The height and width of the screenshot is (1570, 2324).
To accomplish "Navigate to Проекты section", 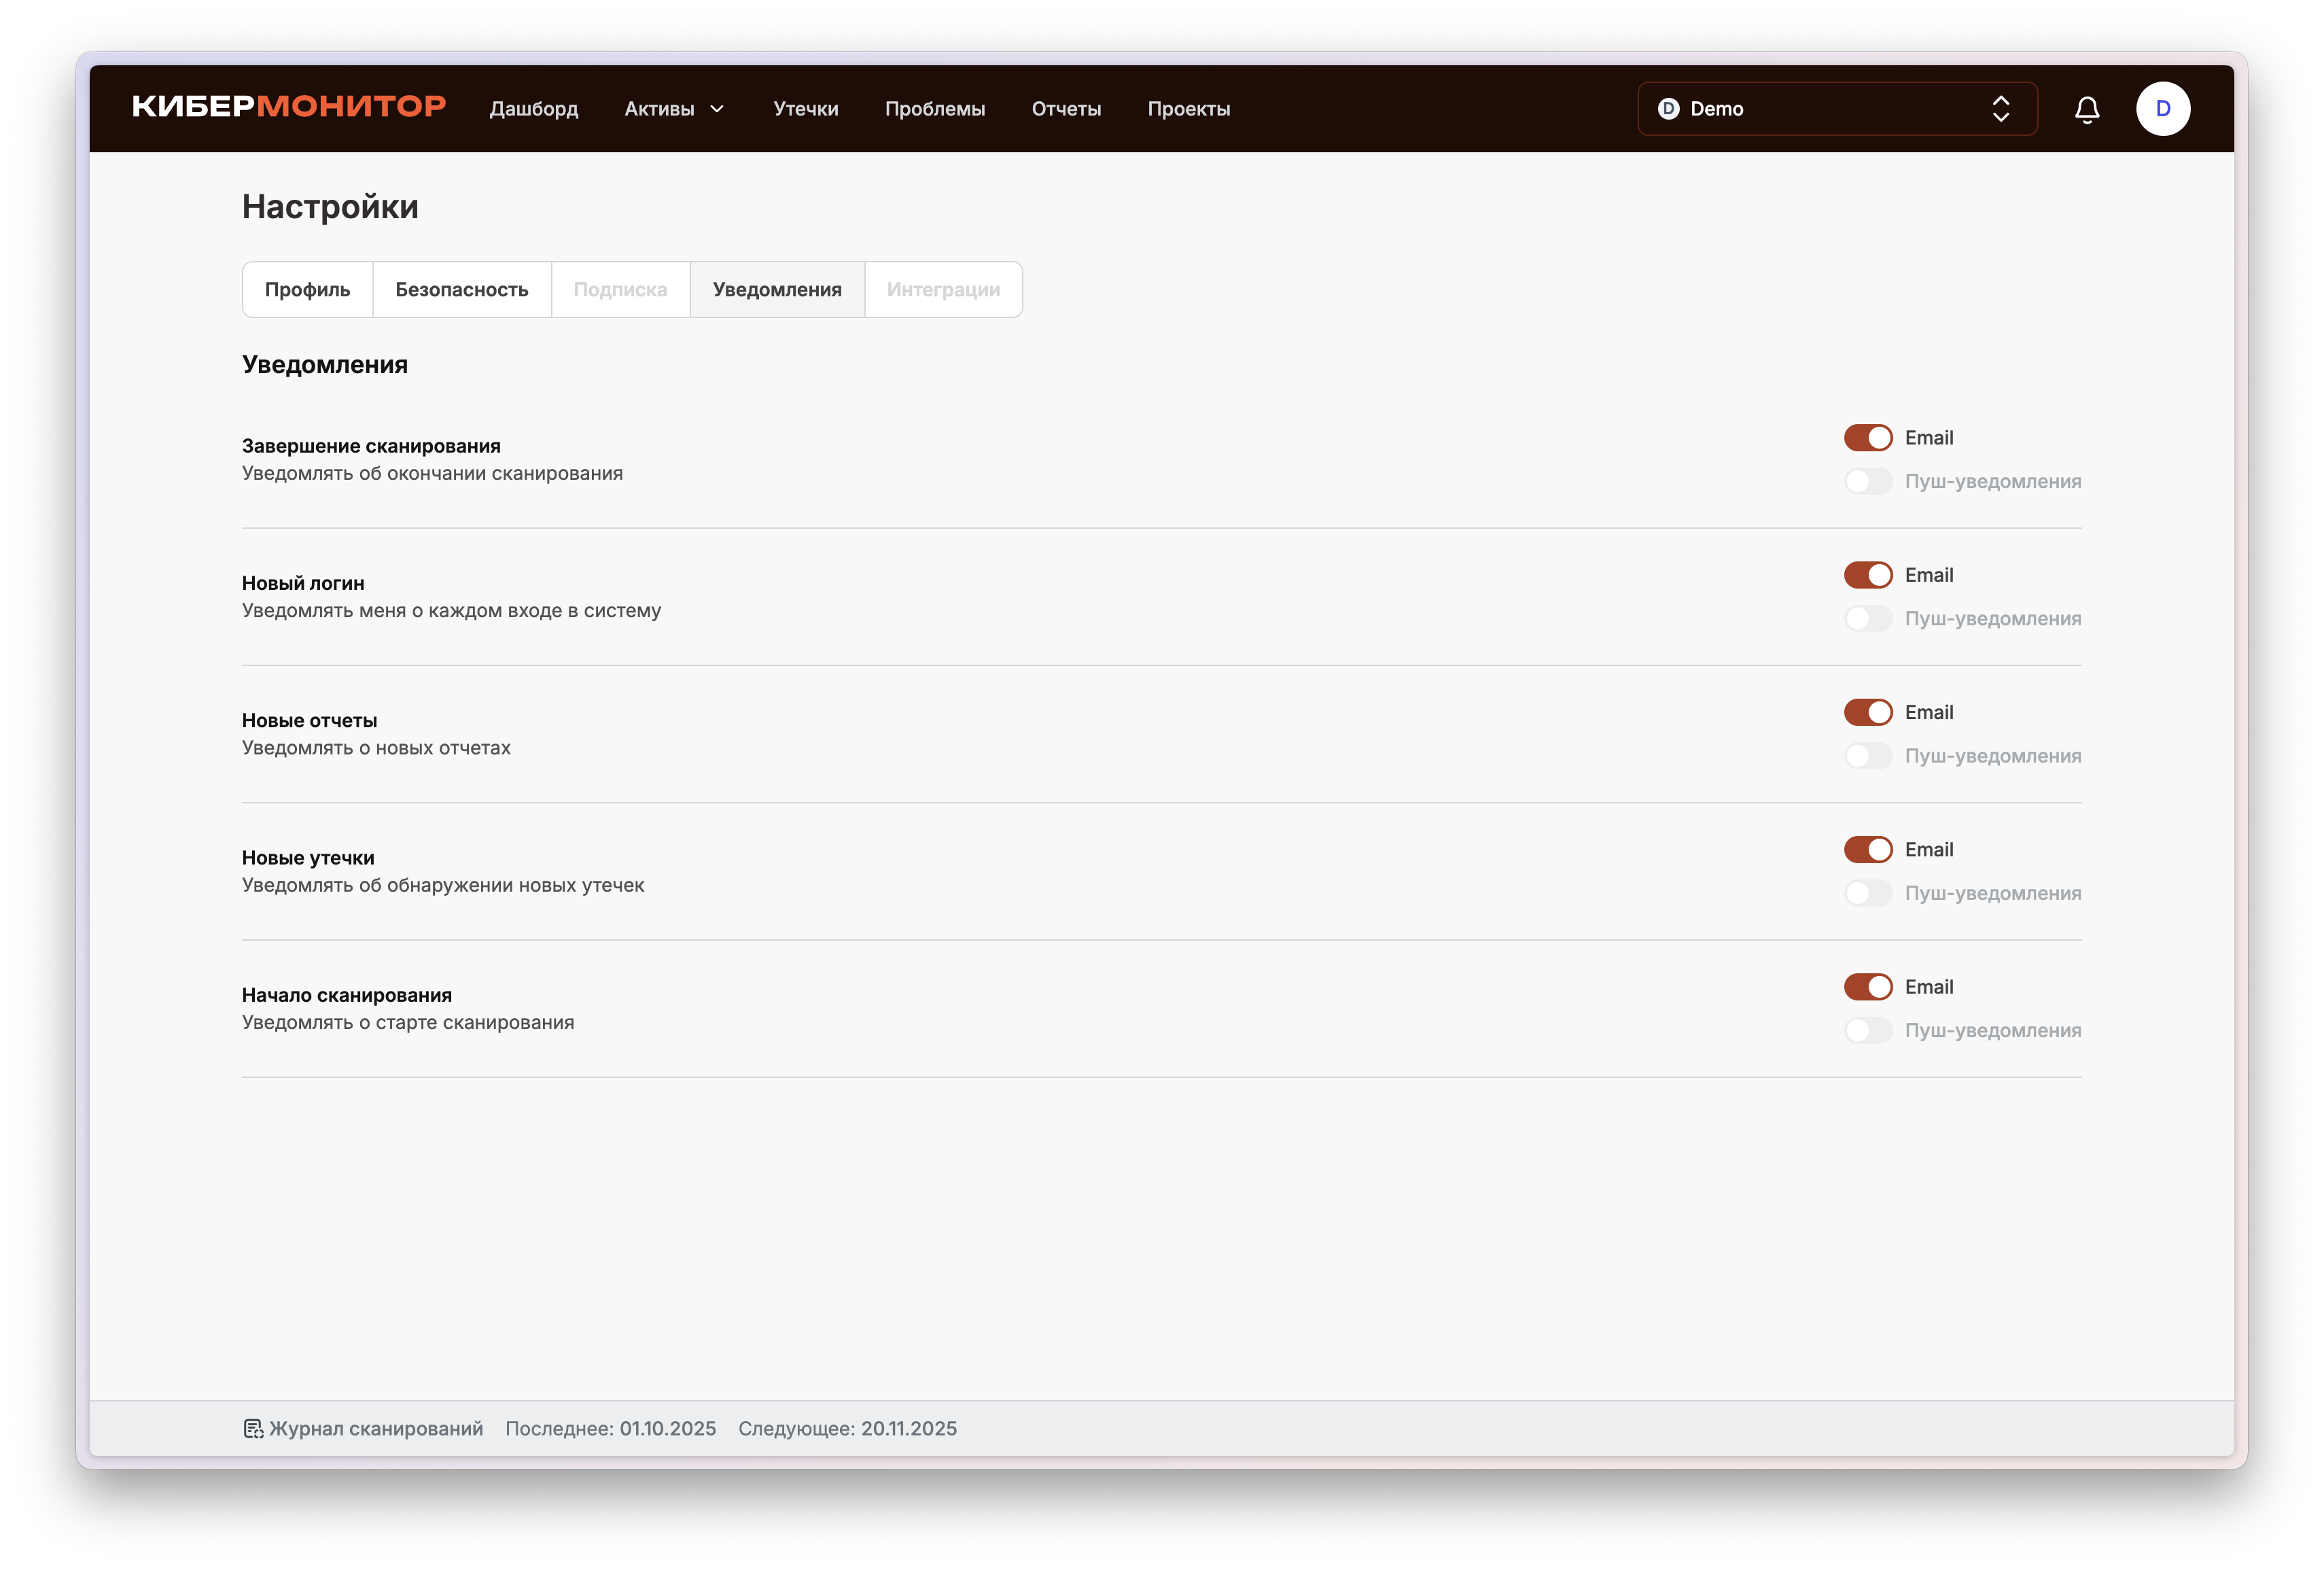I will pyautogui.click(x=1188, y=109).
